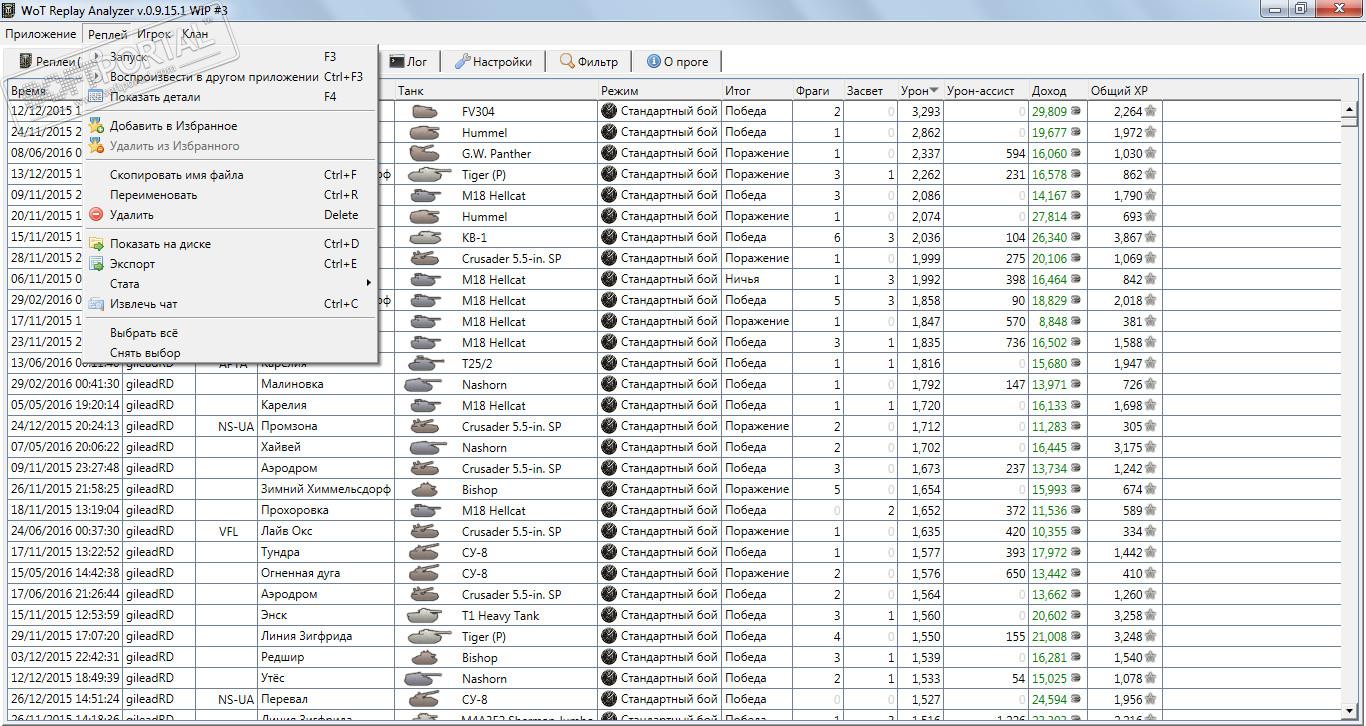Click the FV304 tank icon
Viewport: 1366px width, 726px height.
426,112
